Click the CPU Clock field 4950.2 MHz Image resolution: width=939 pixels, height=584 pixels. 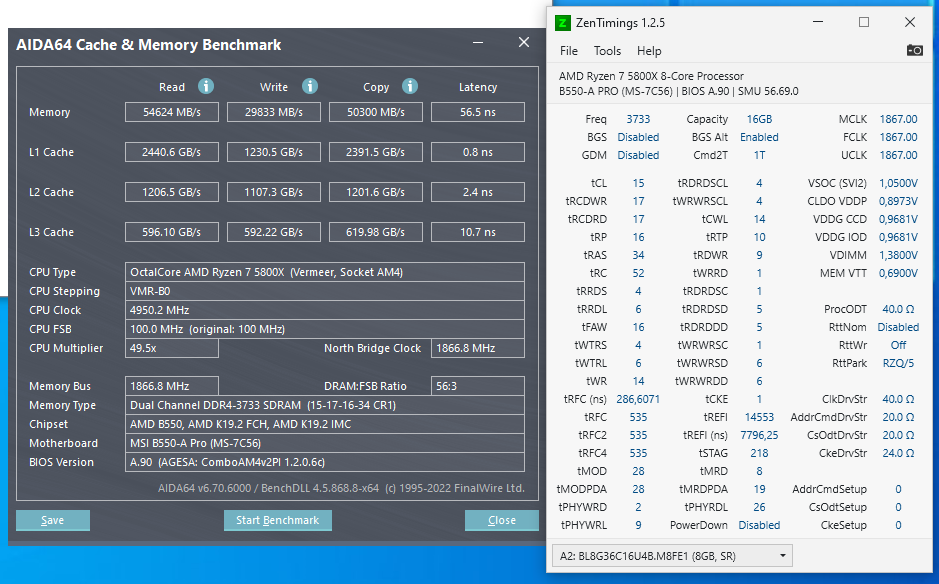[325, 310]
